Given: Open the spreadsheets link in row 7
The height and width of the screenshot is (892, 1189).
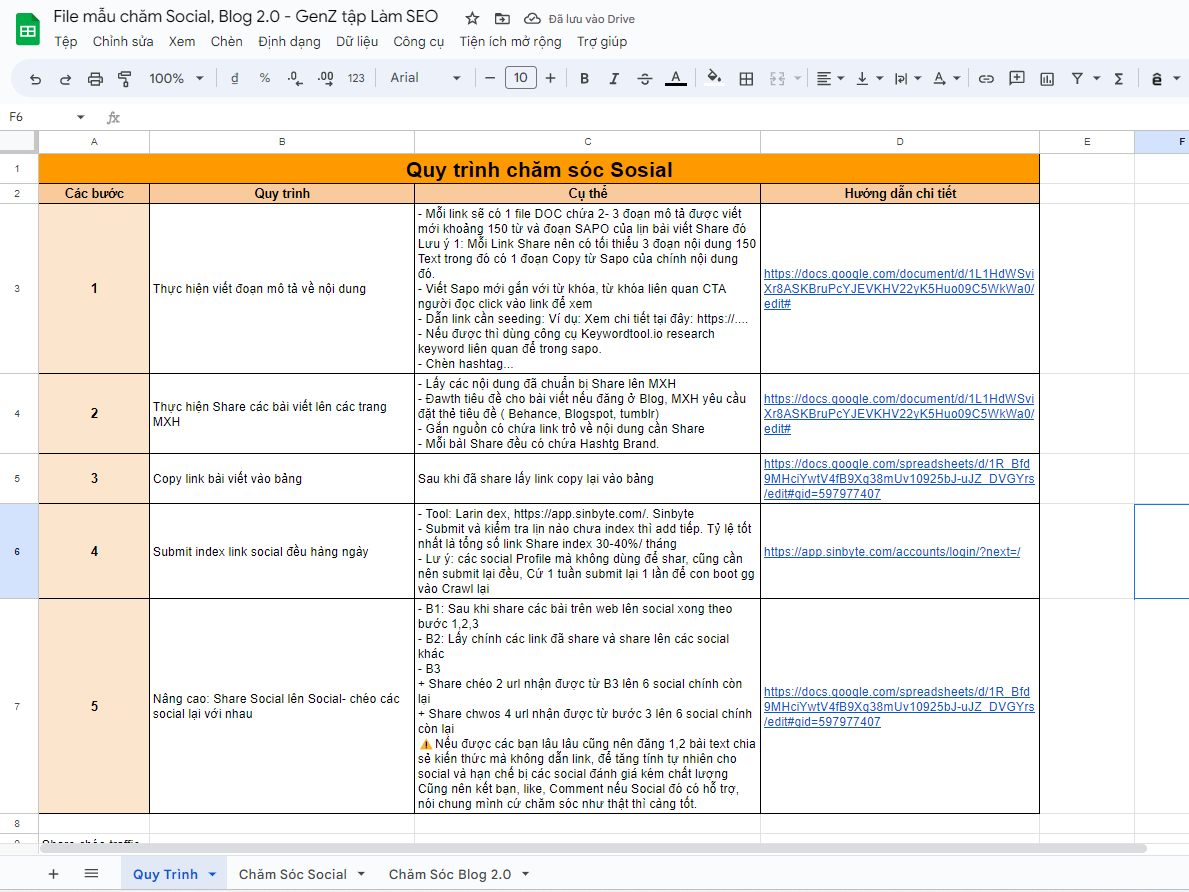Looking at the screenshot, I should click(899, 706).
